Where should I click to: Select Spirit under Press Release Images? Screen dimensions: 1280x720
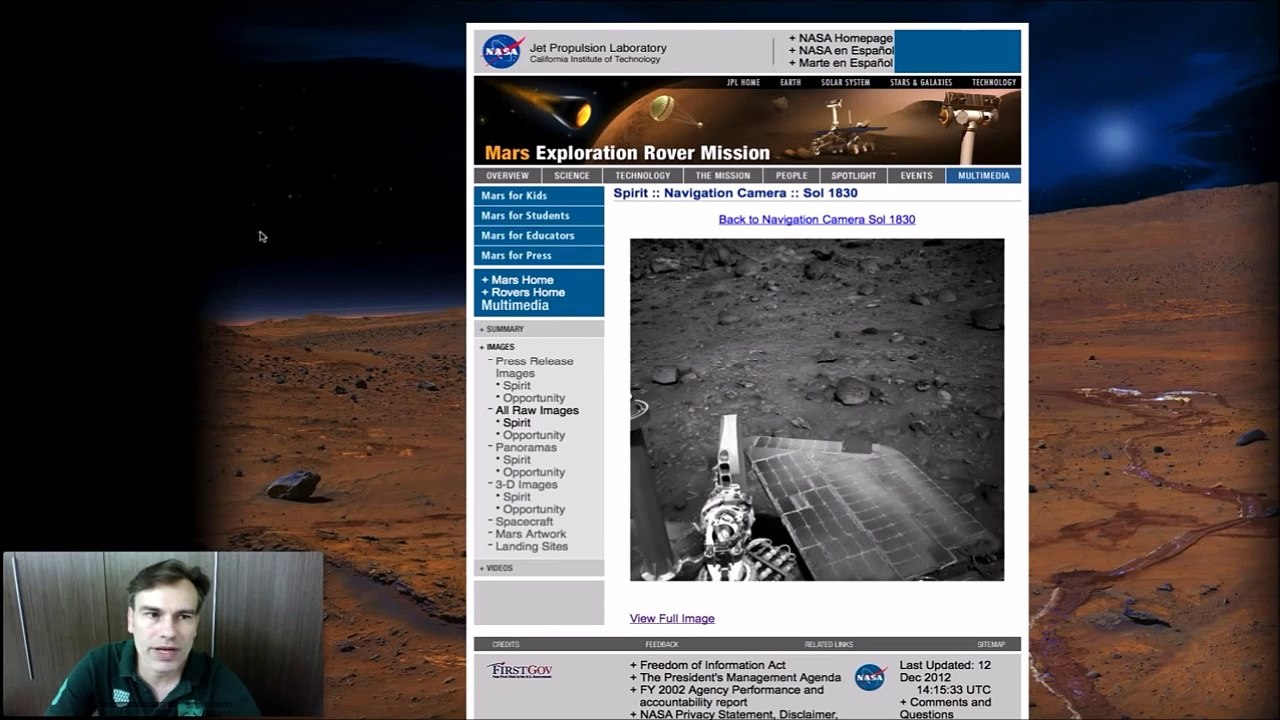pos(517,386)
